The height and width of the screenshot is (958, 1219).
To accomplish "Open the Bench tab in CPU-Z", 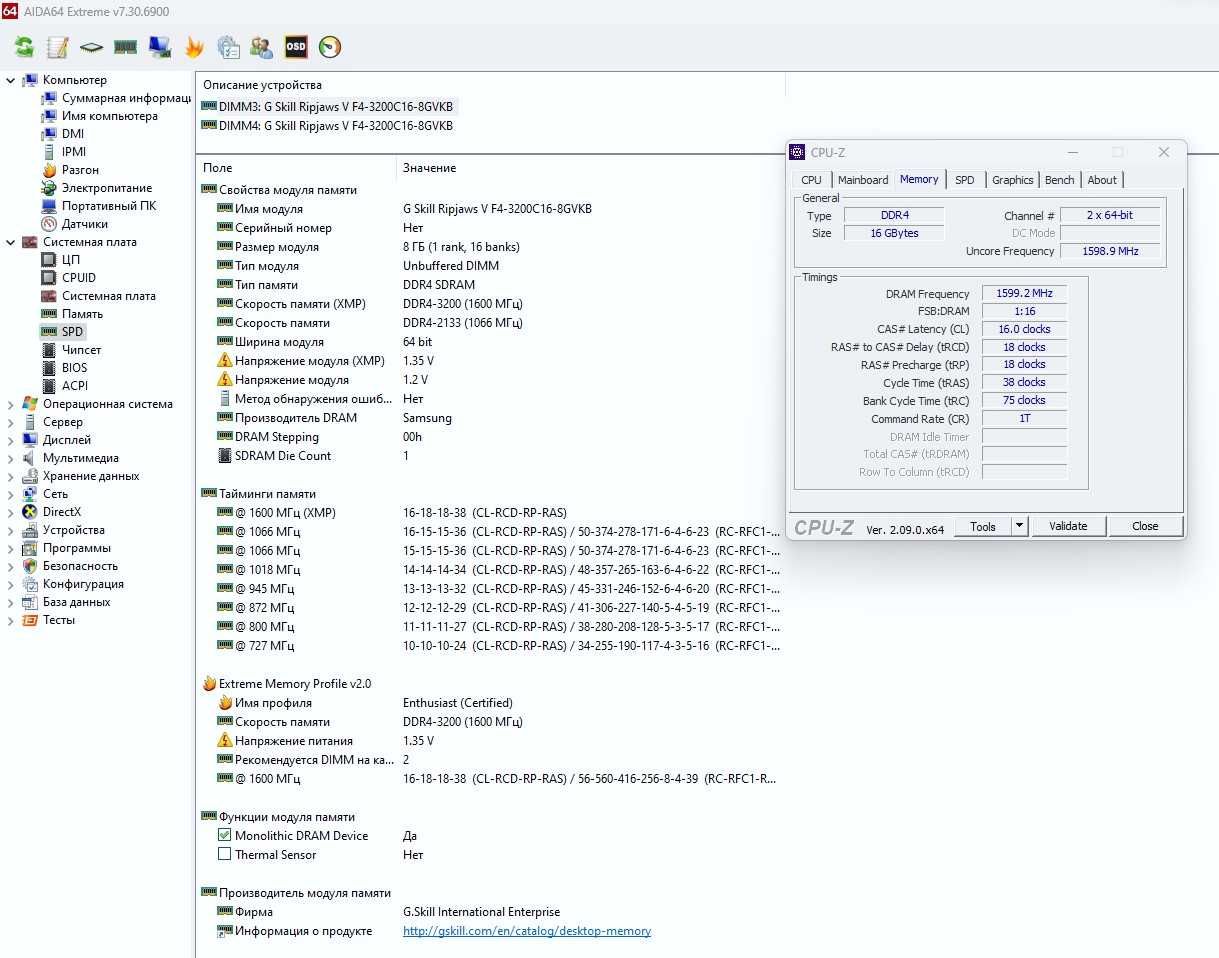I will point(1059,180).
